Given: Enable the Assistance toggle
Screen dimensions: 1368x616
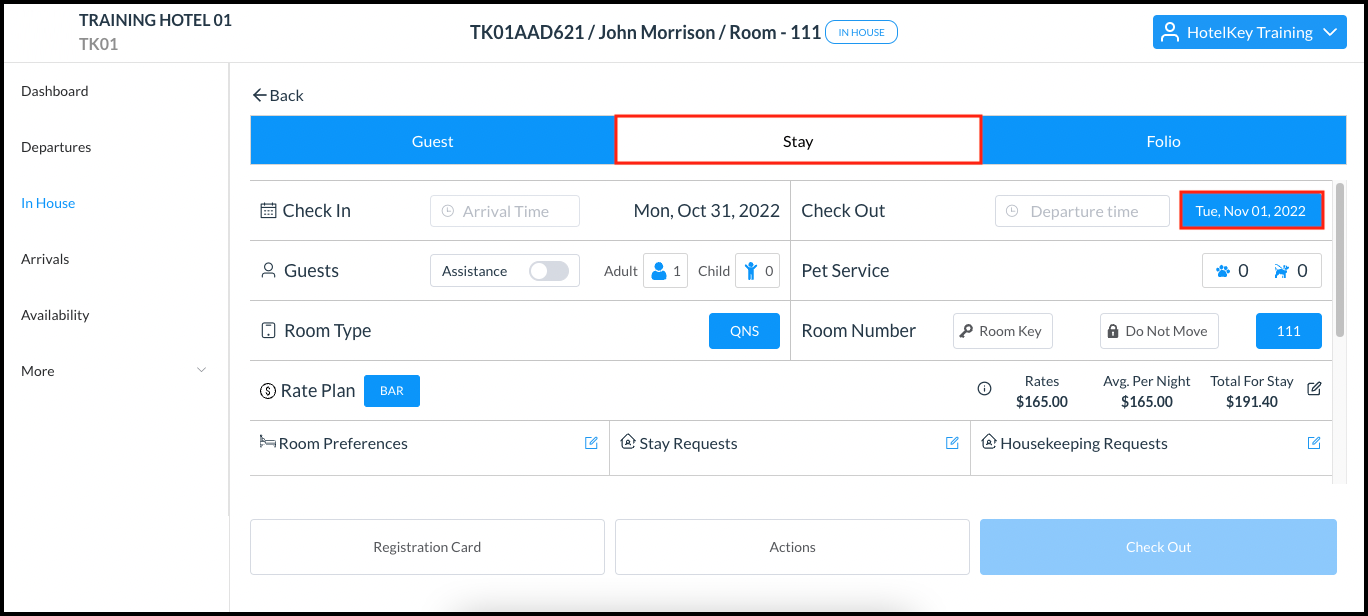Looking at the screenshot, I should tap(549, 270).
